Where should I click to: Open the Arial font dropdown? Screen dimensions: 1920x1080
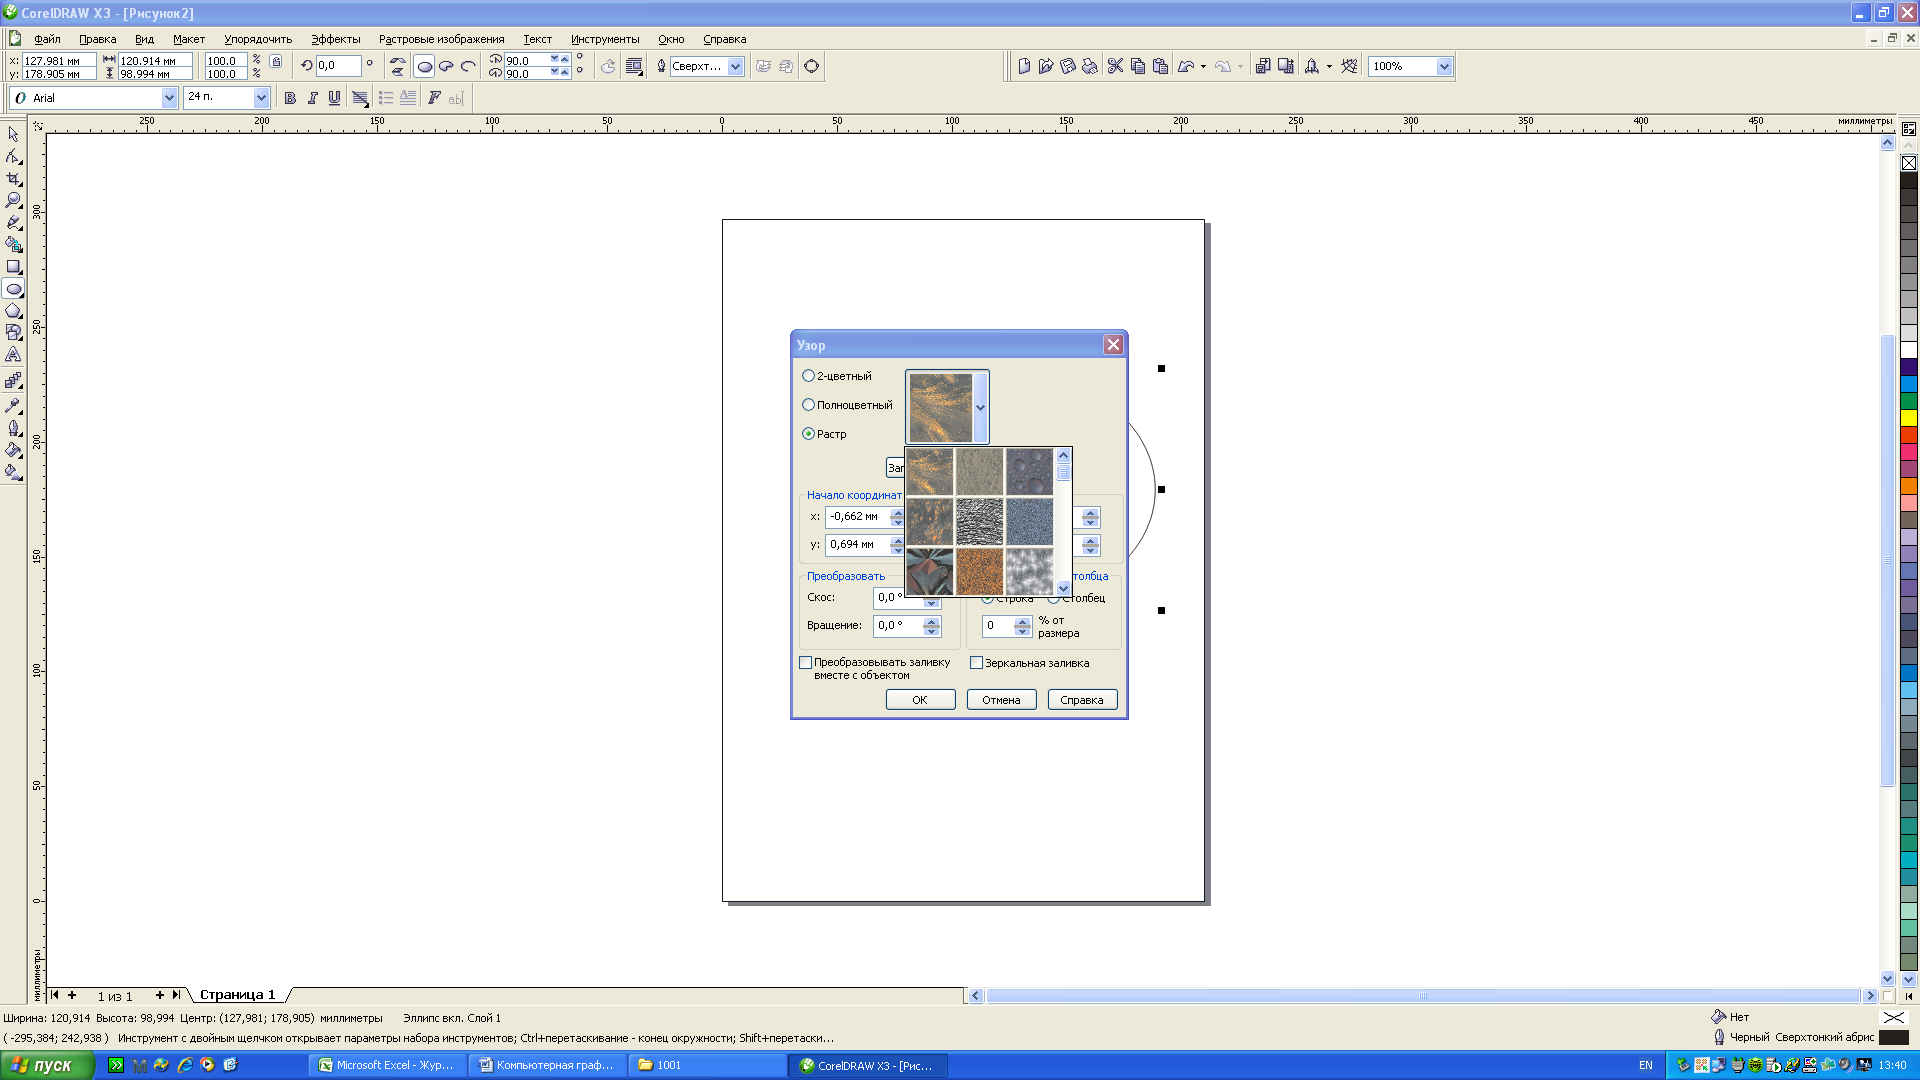coord(169,98)
